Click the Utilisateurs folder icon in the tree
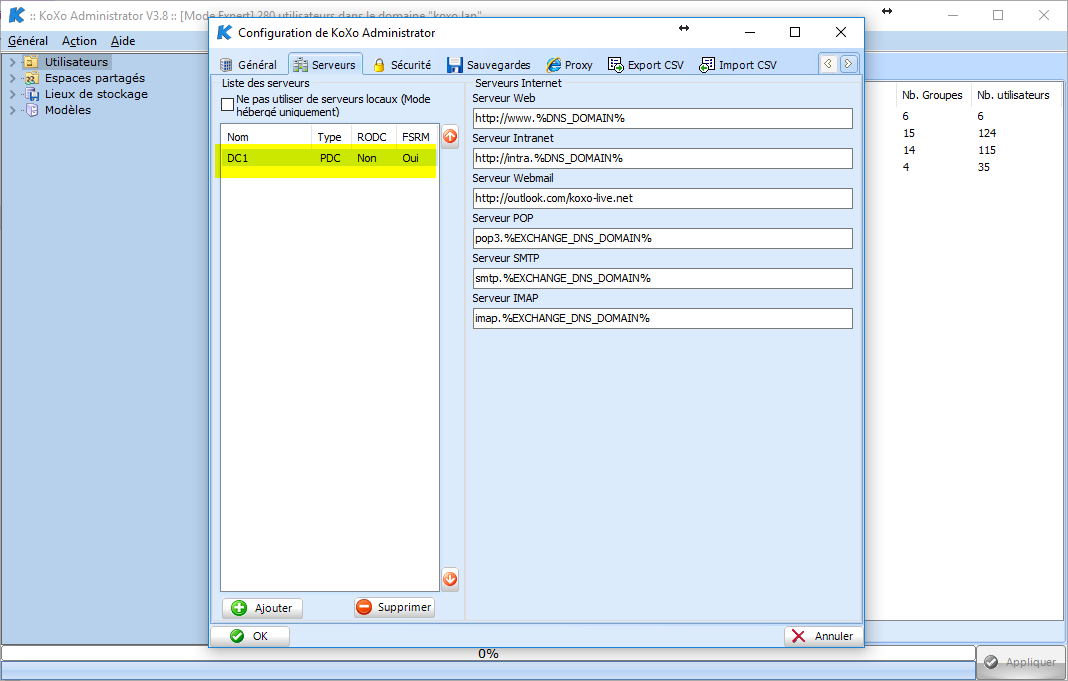Image resolution: width=1068 pixels, height=681 pixels. coord(31,62)
